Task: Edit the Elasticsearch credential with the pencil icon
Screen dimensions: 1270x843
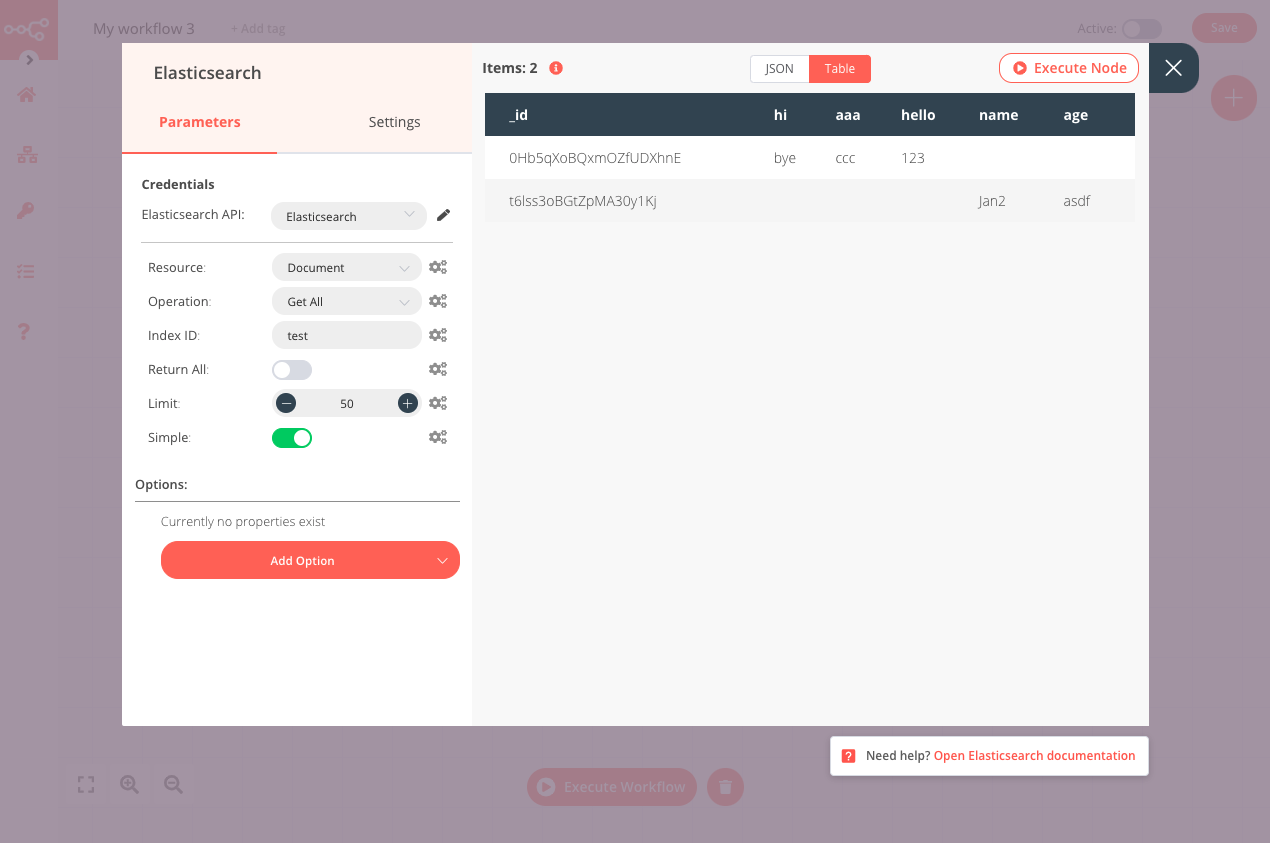Action: coord(443,215)
